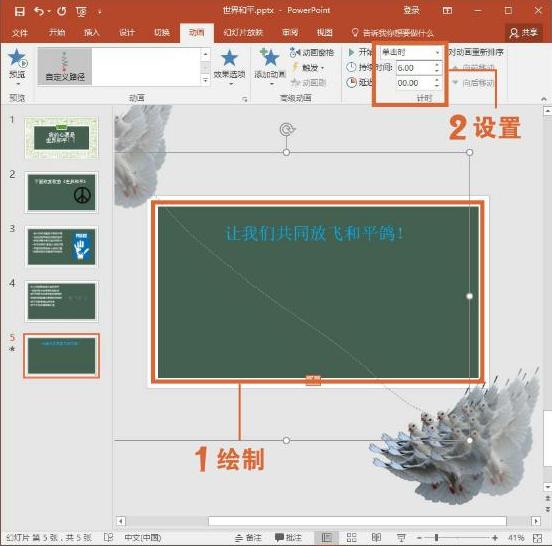The image size is (552, 546).
Task: Switch to the 设计 ribbon tab
Action: pyautogui.click(x=127, y=33)
